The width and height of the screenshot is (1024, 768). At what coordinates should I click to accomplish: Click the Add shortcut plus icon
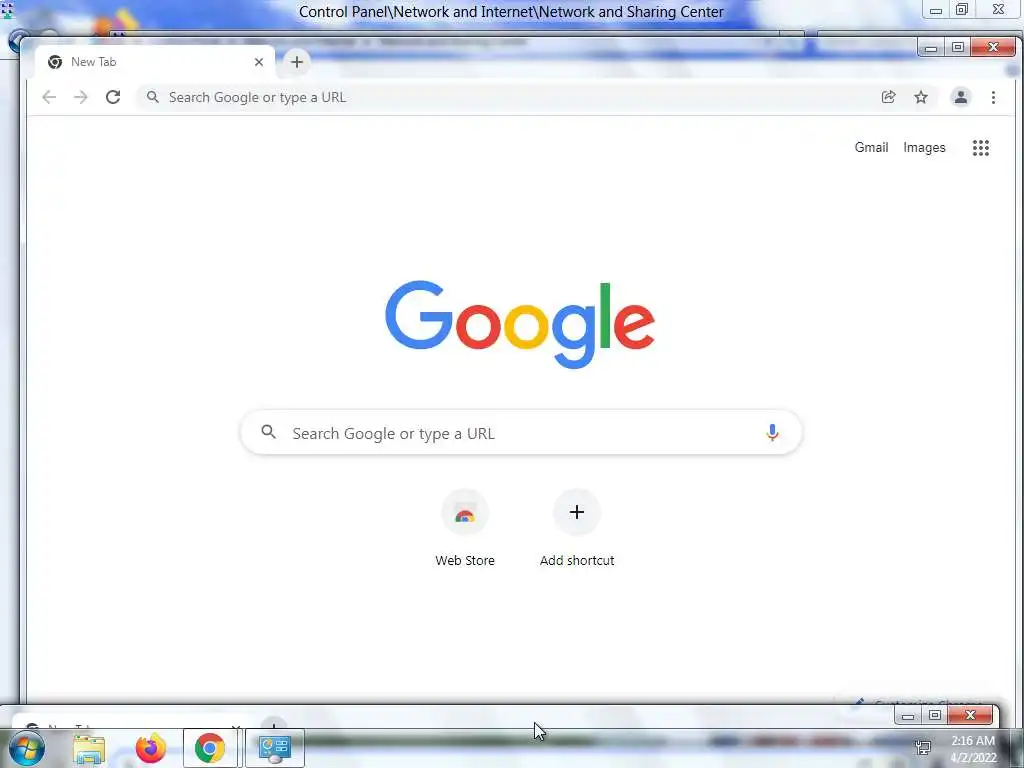click(577, 513)
